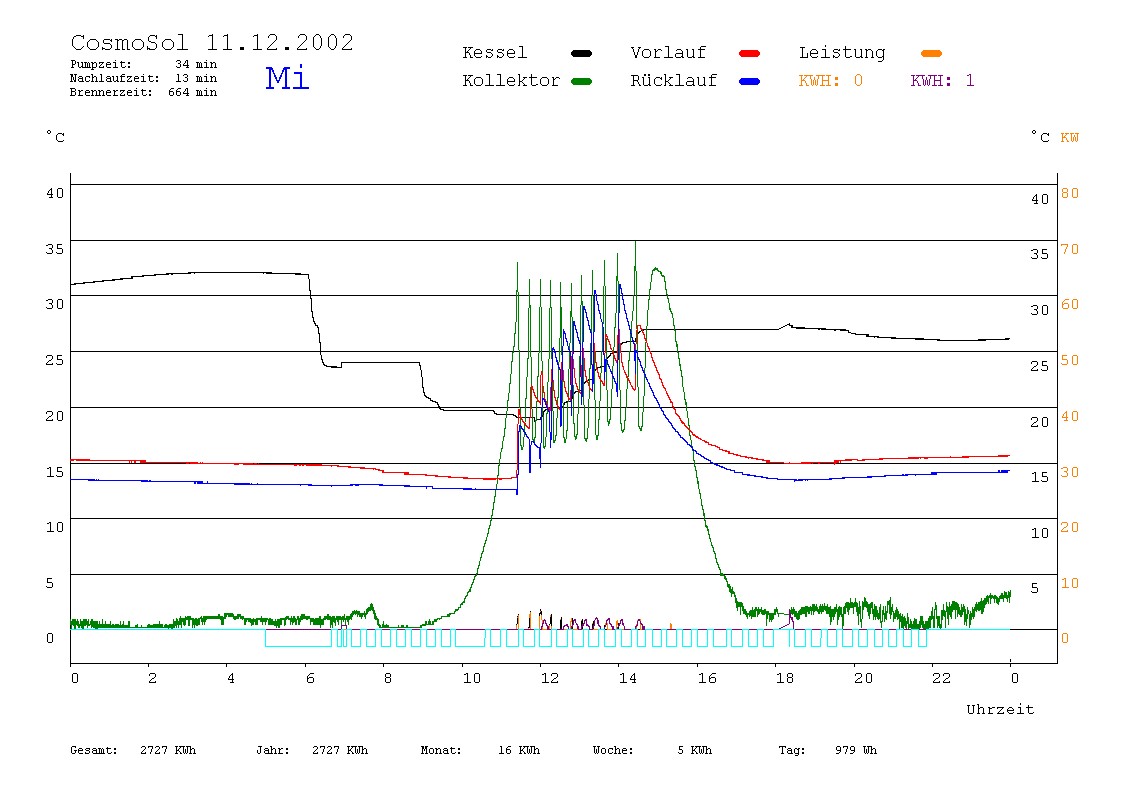Click the Brennerzeit value '664 min'

pos(193,92)
